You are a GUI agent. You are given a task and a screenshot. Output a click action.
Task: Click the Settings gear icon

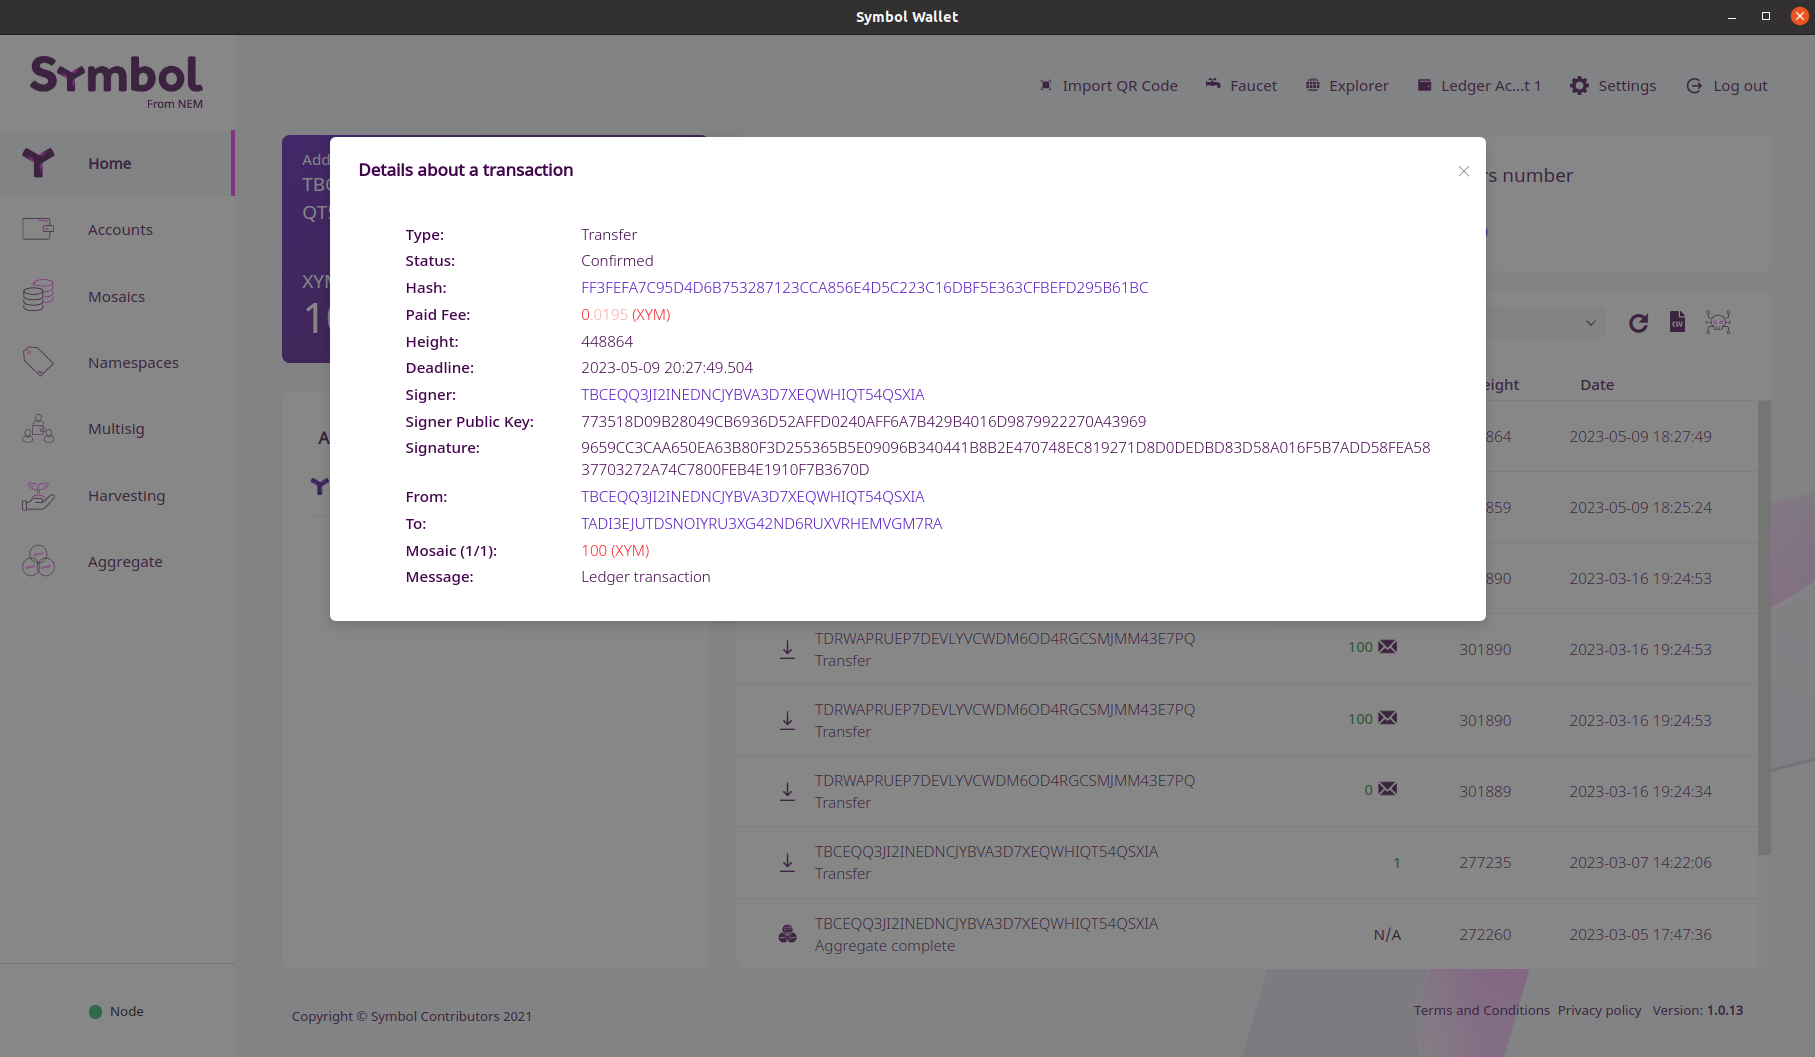(x=1579, y=85)
